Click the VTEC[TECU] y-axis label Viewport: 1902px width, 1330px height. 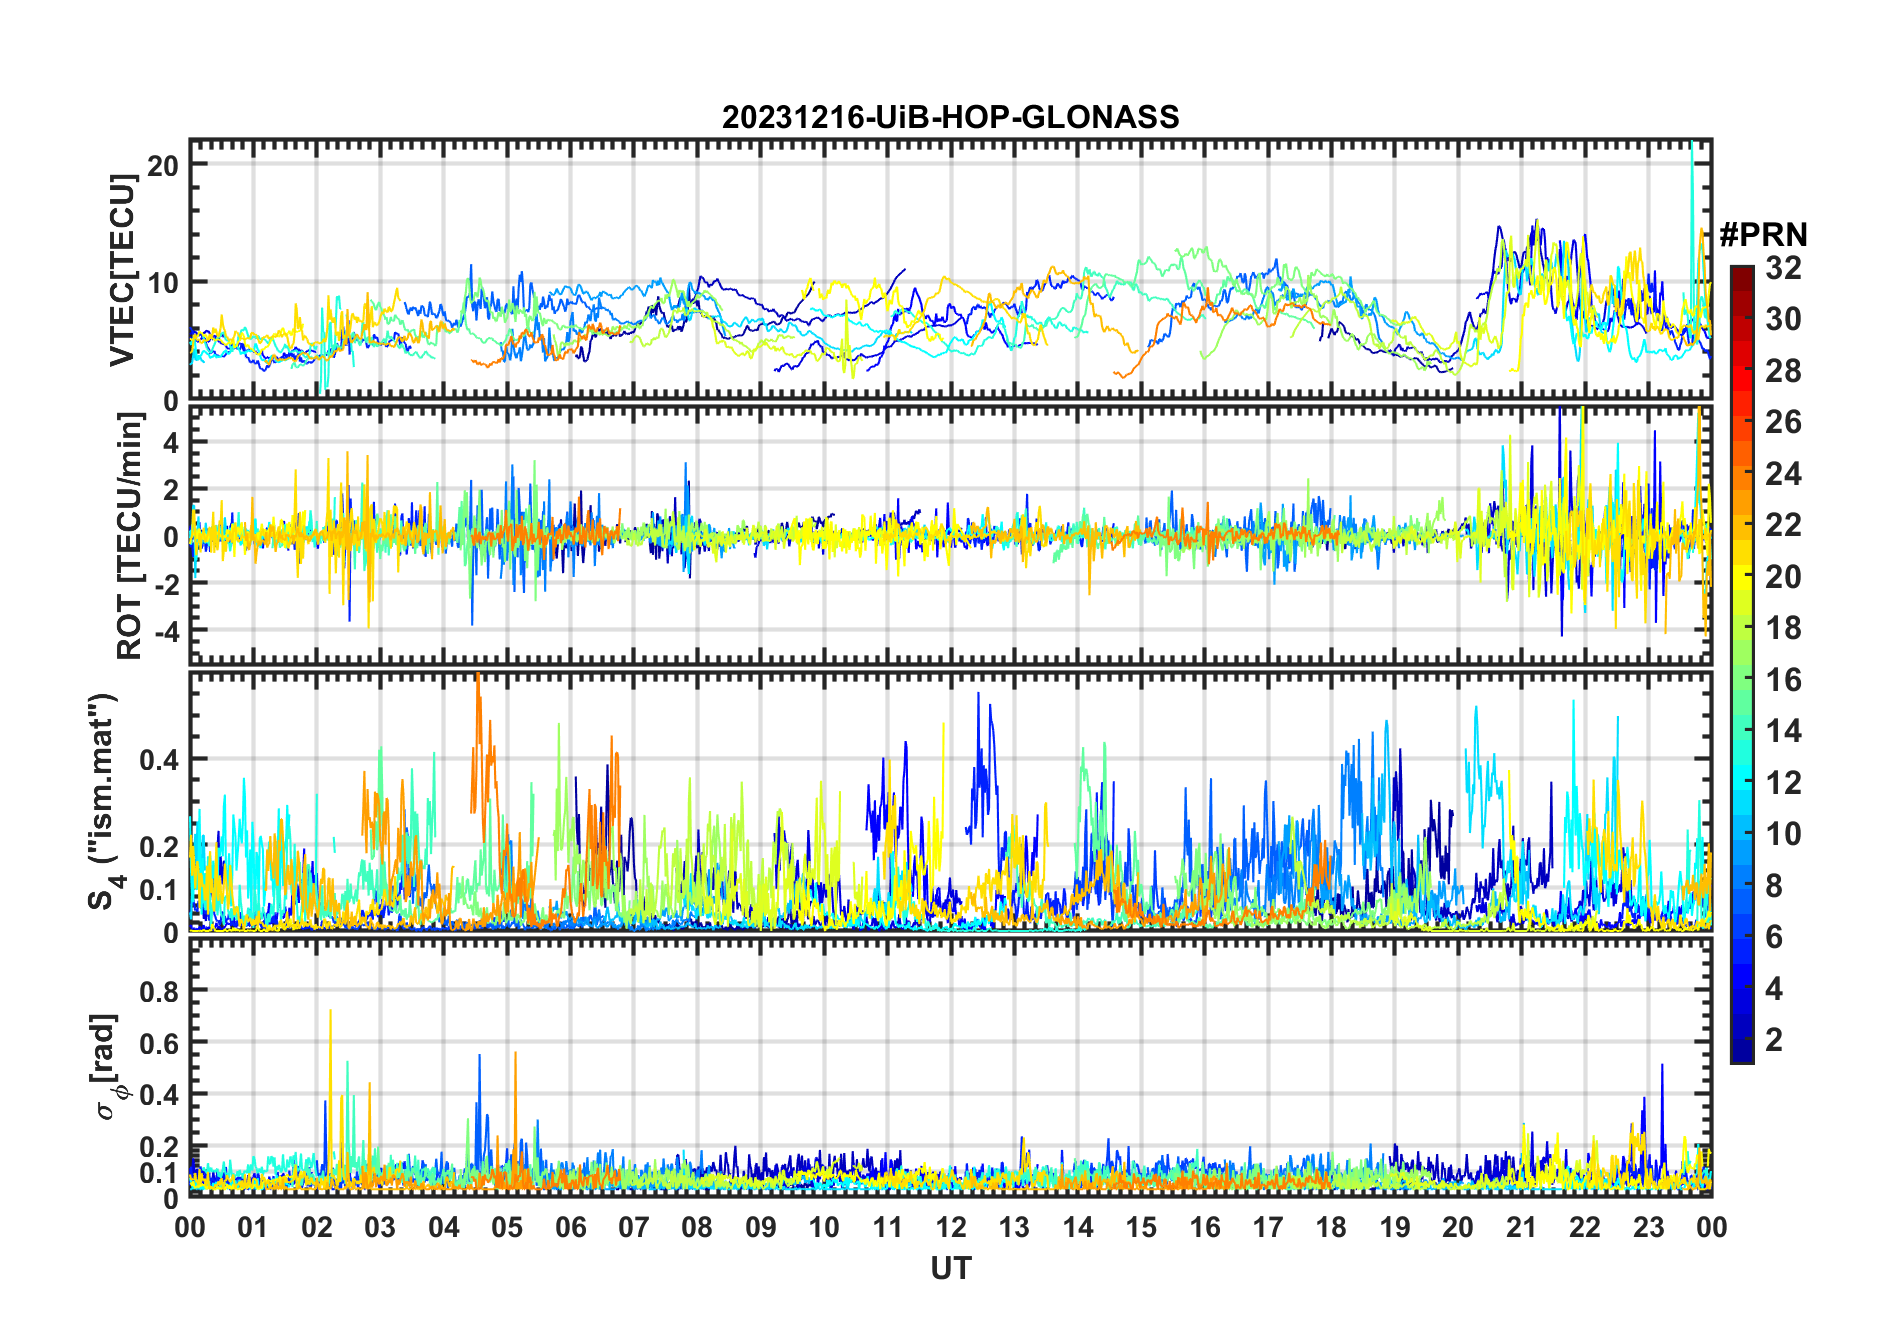click(122, 270)
